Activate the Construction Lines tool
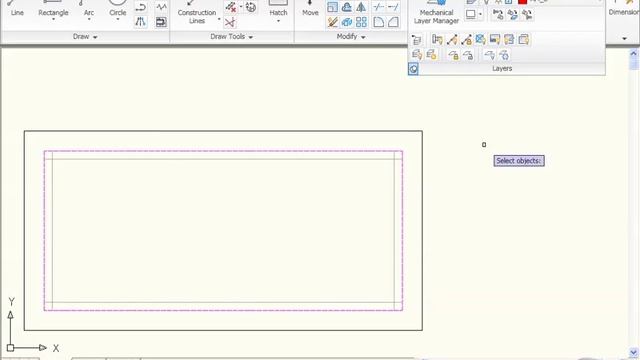Screen dimensions: 640x360 pos(197,12)
